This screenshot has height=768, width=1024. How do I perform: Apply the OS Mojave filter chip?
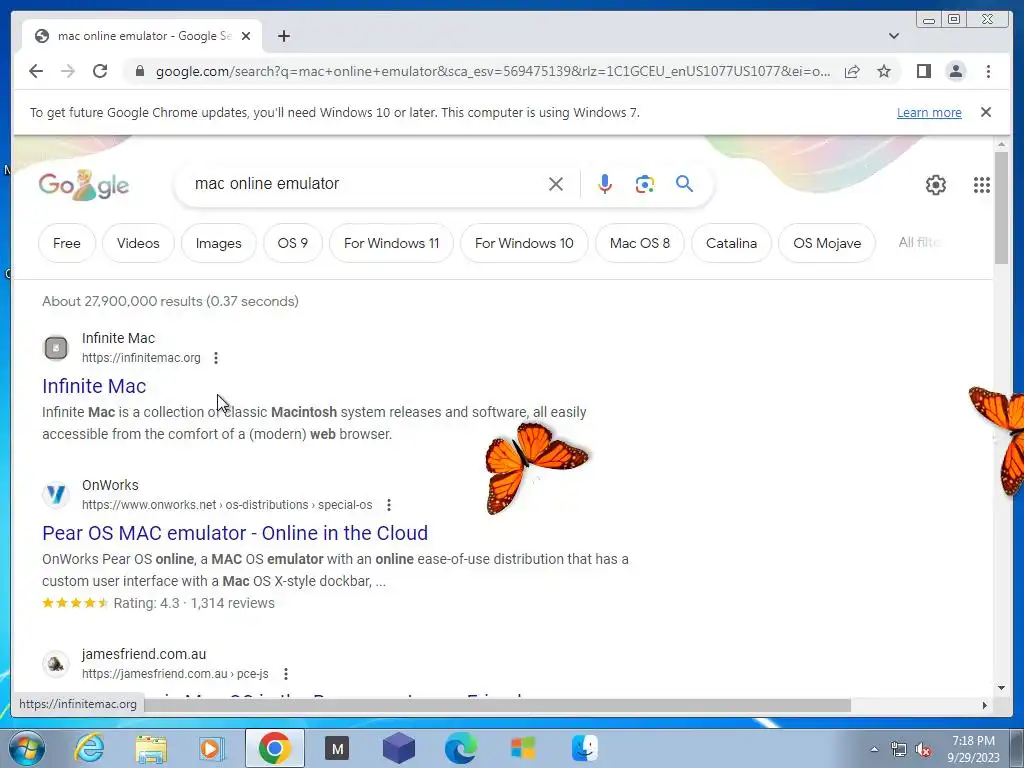[x=827, y=243]
